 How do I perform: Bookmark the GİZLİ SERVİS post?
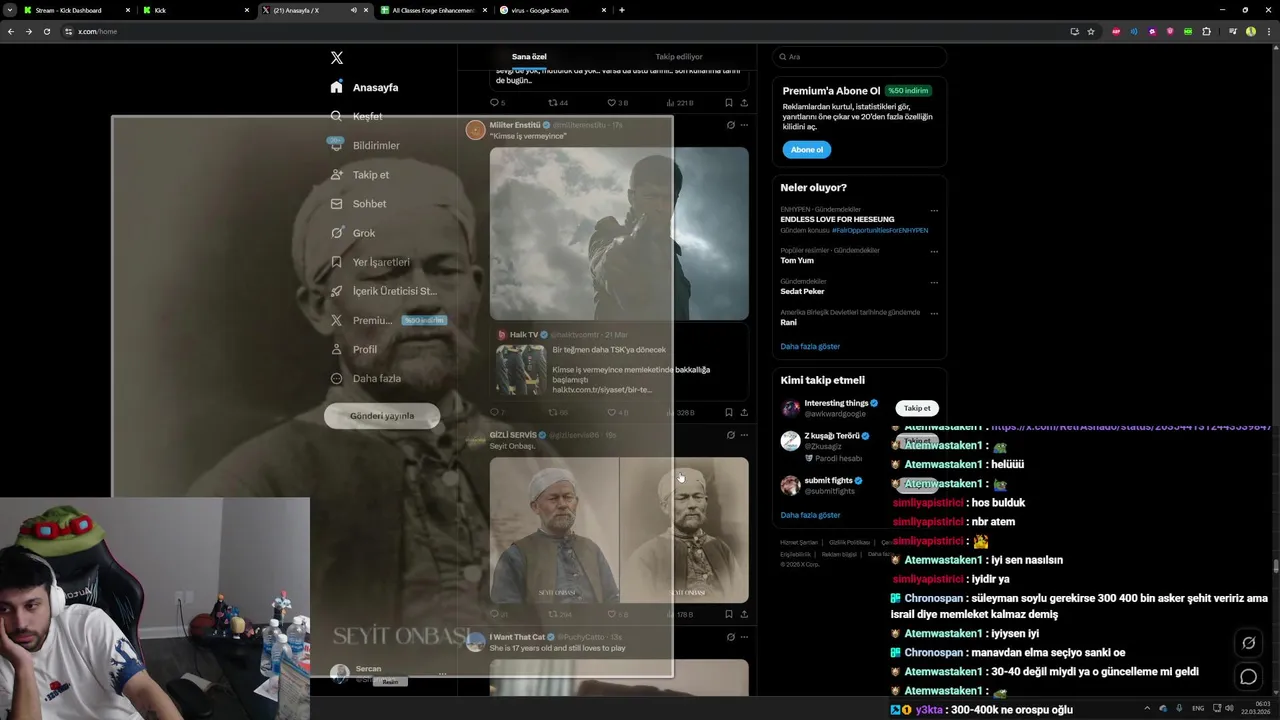(729, 614)
